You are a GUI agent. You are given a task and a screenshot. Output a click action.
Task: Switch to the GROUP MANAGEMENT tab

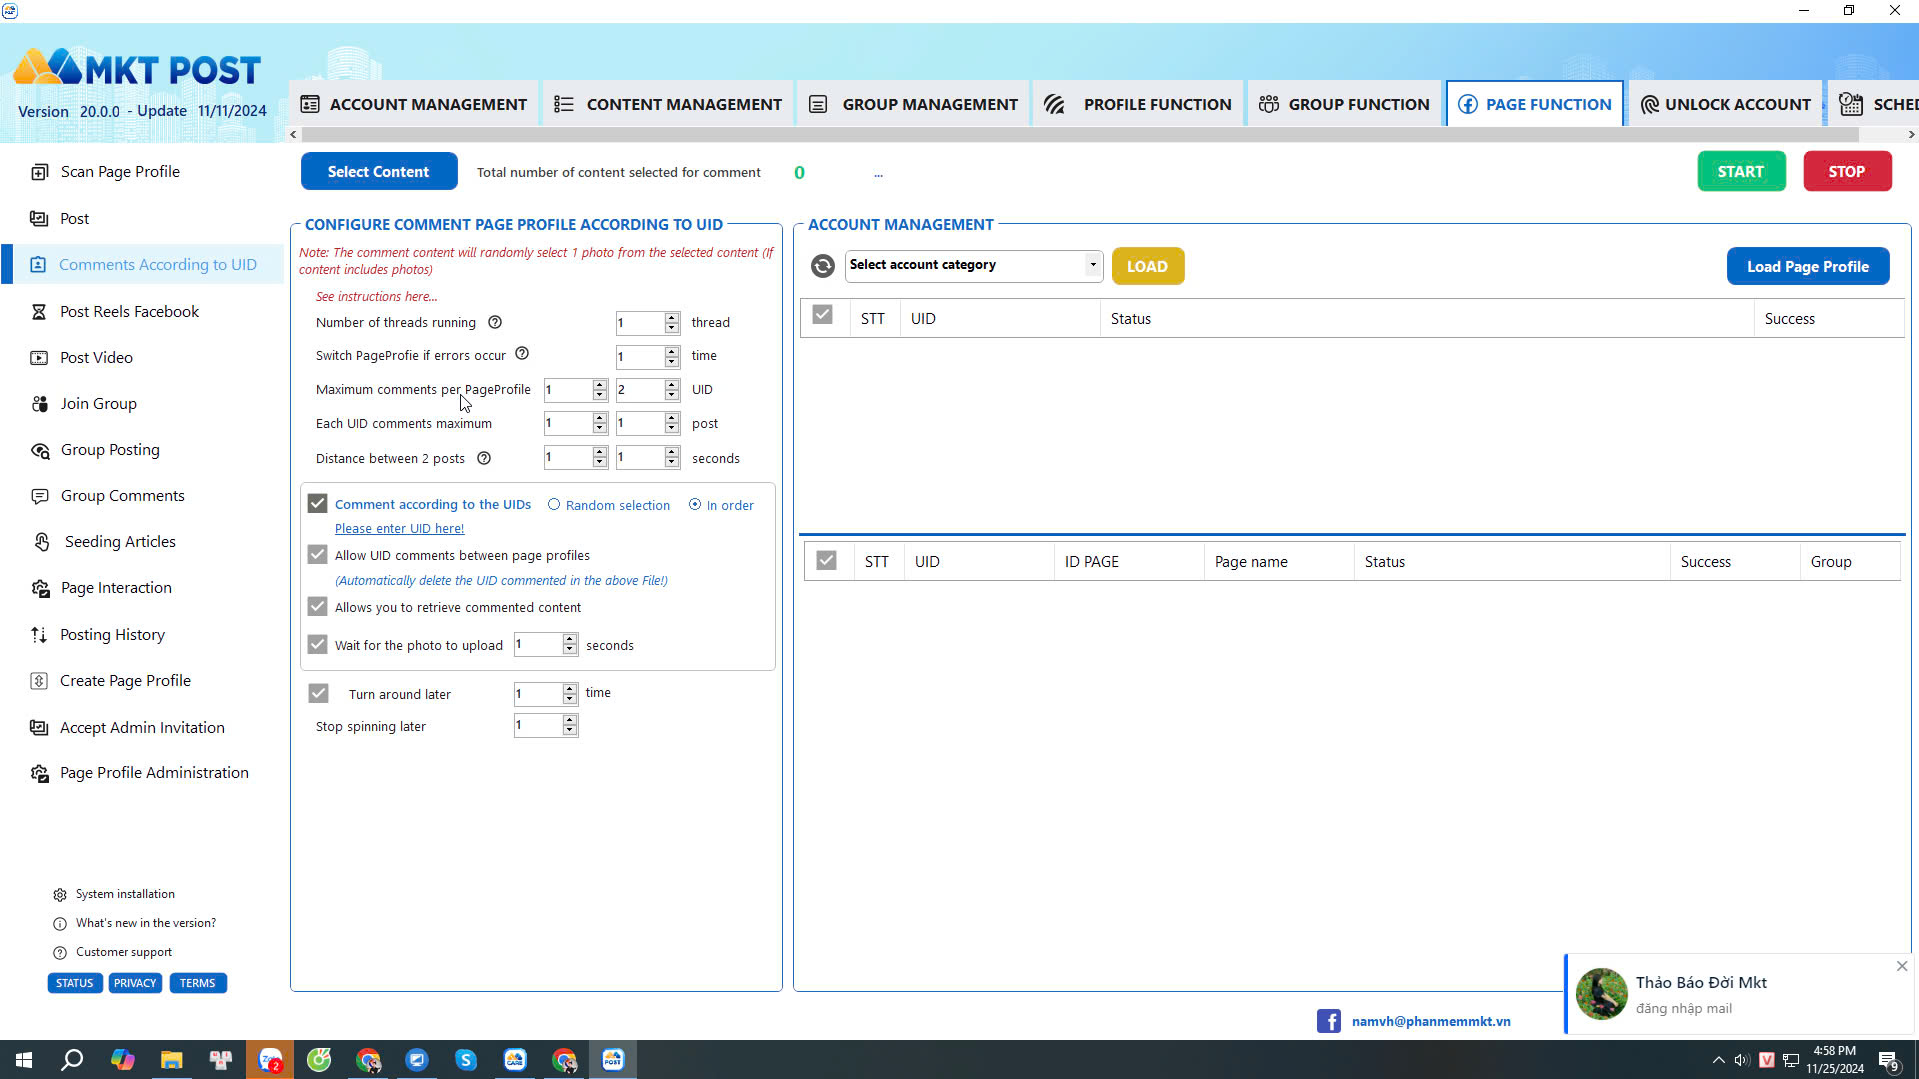[x=913, y=104]
